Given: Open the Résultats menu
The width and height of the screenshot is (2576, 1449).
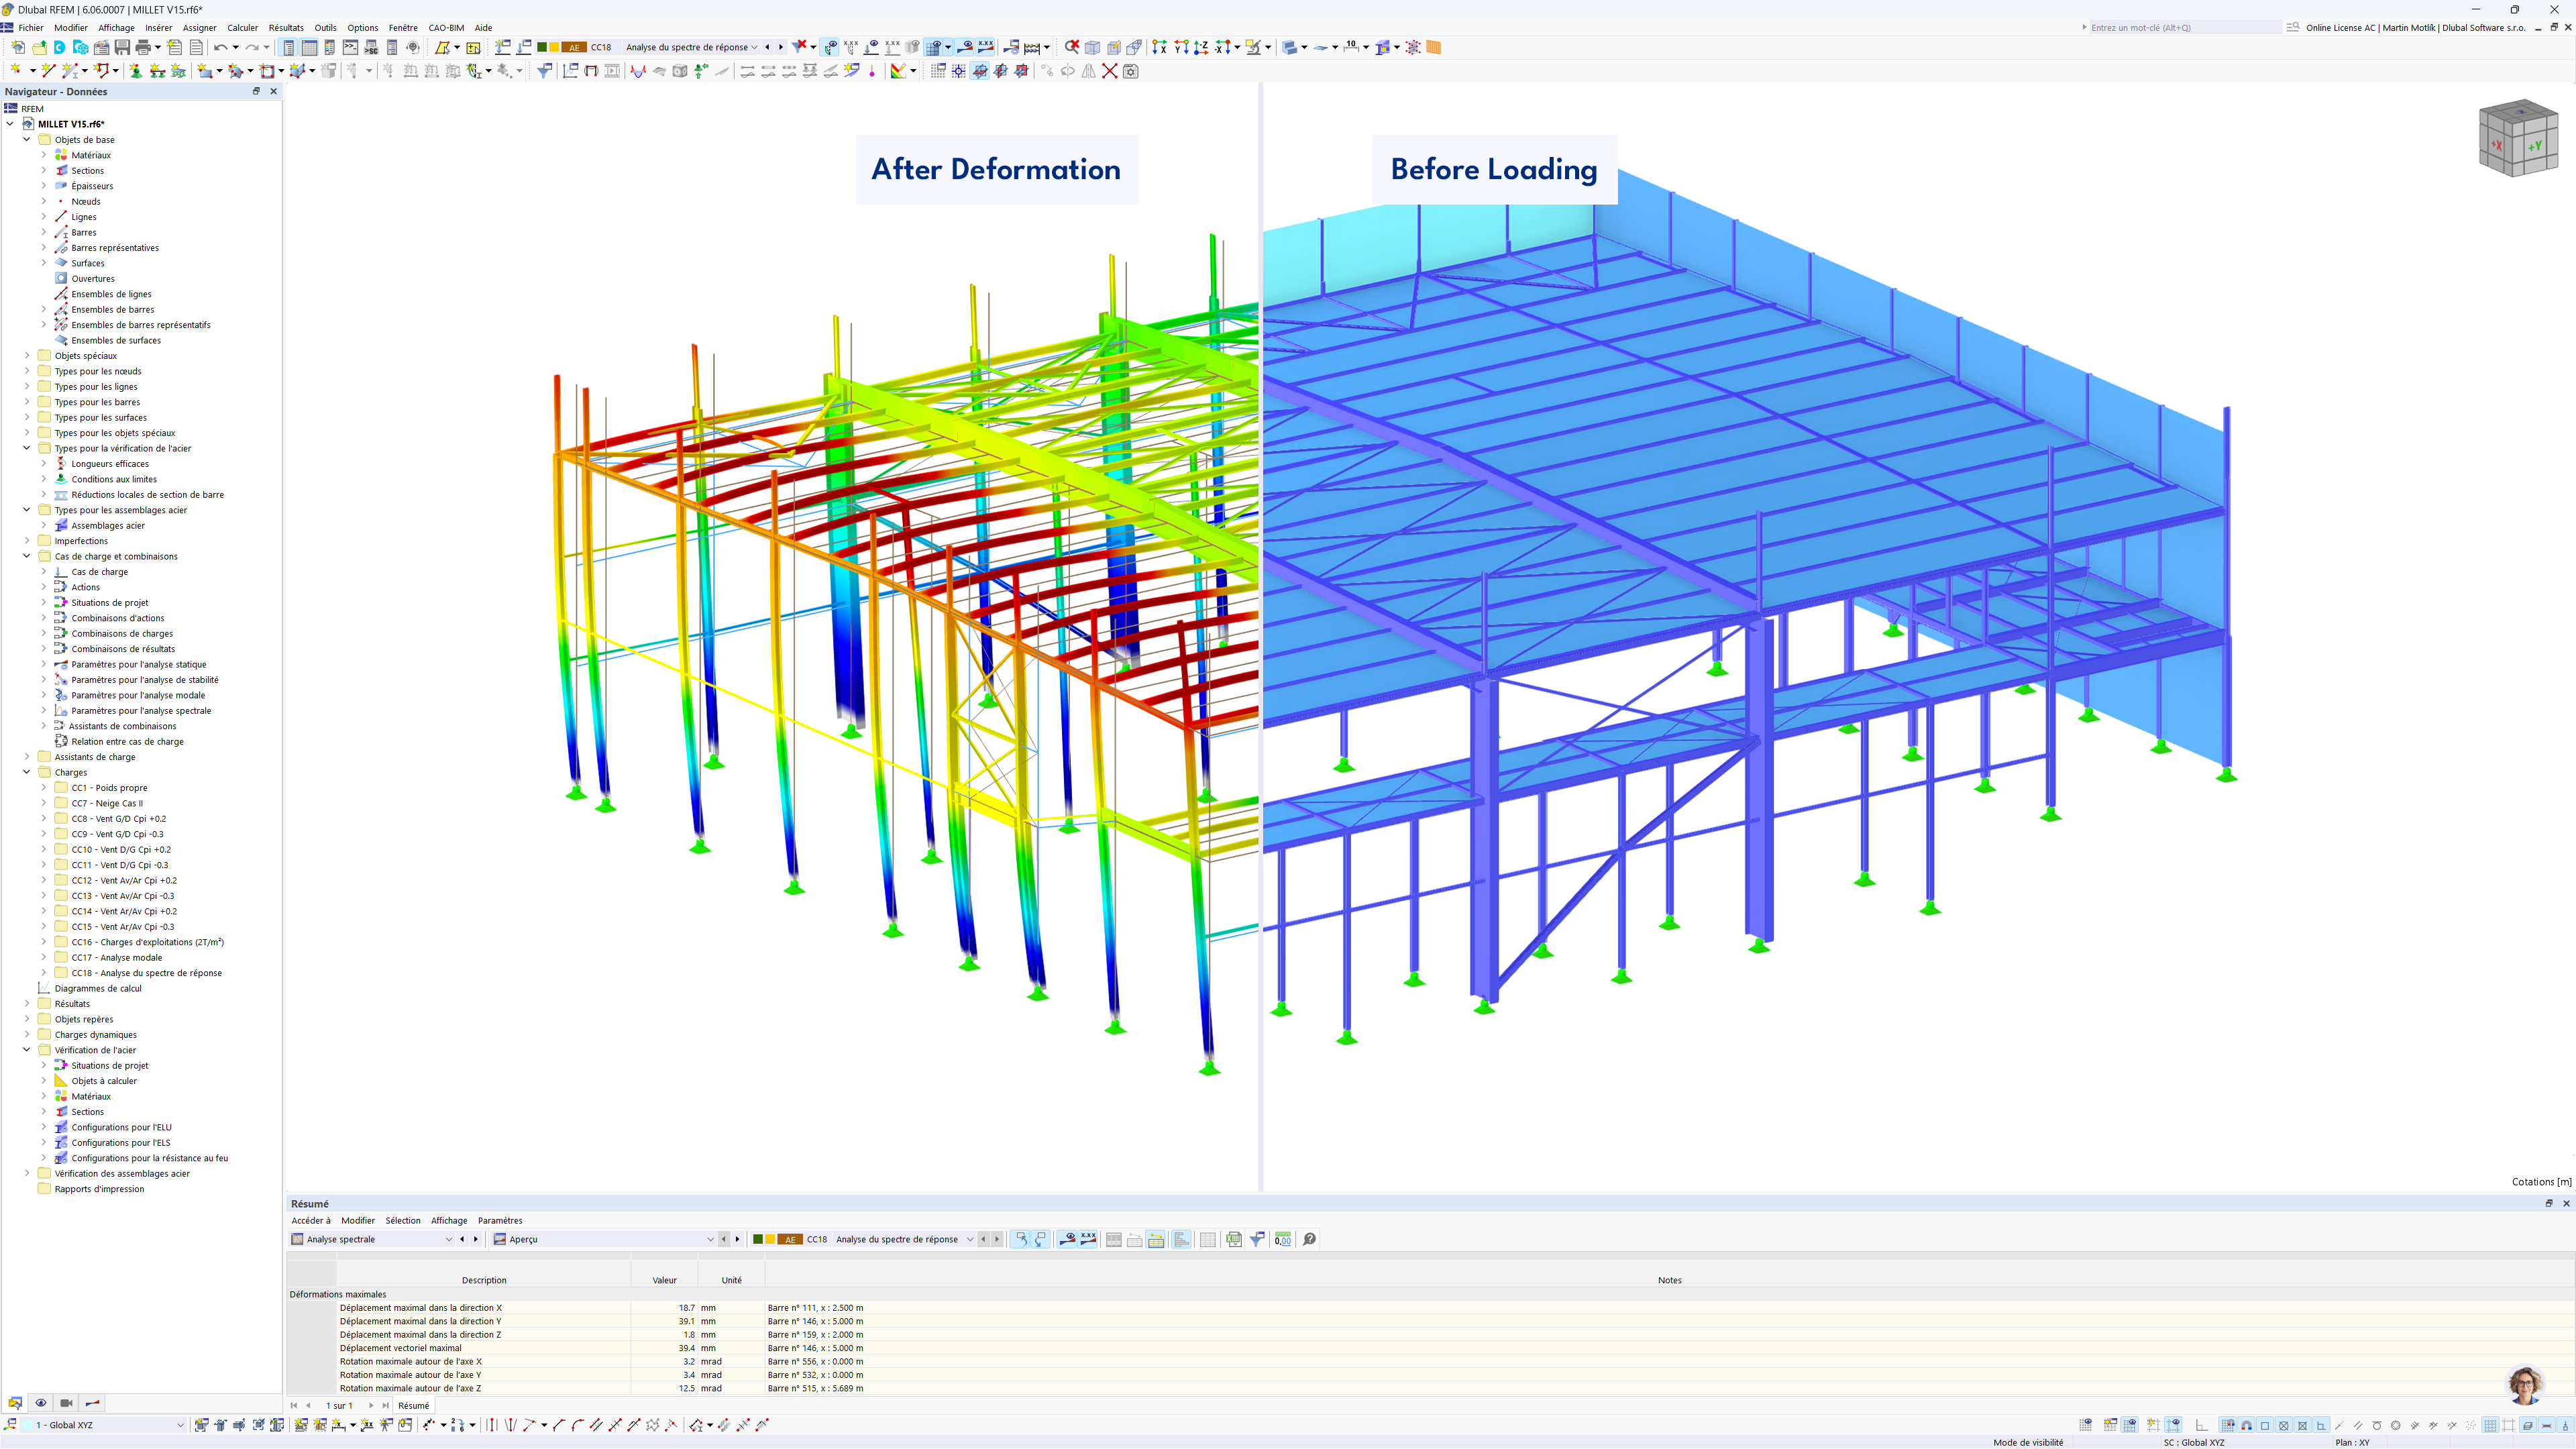Looking at the screenshot, I should pos(286,28).
